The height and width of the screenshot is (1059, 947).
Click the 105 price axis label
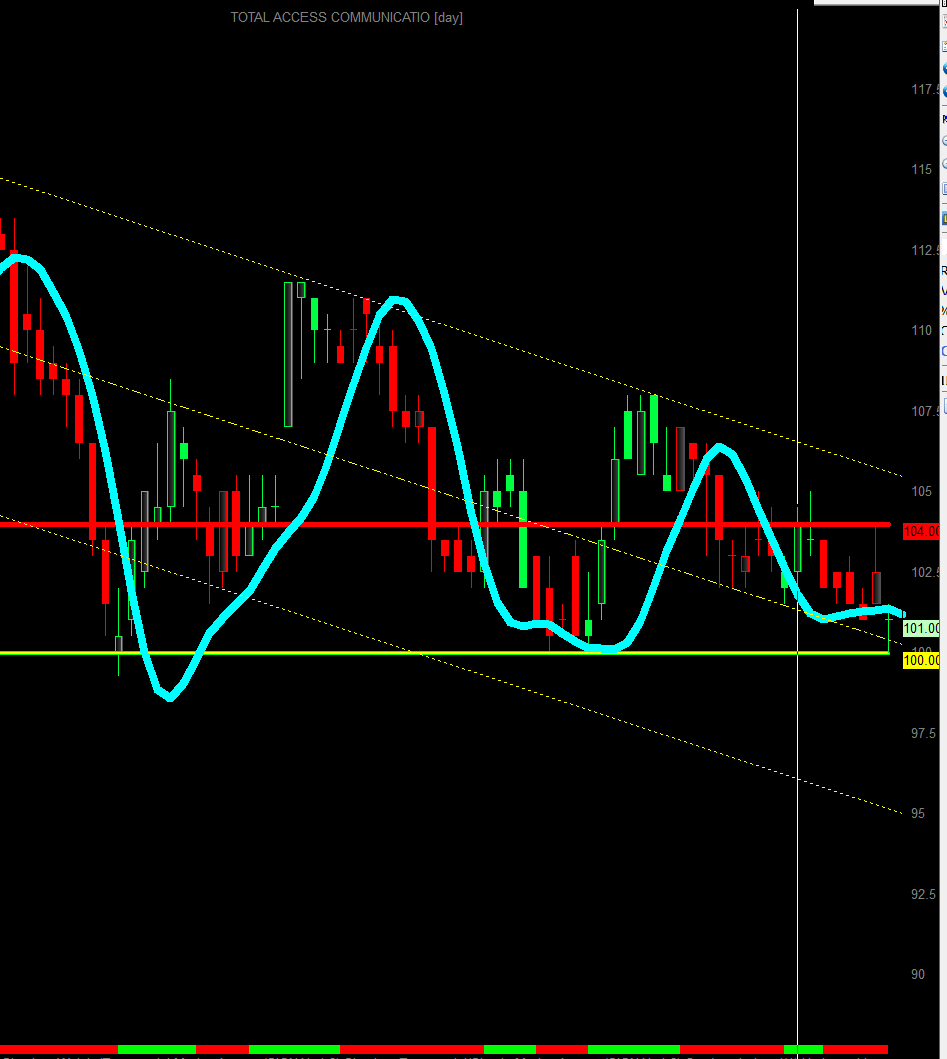click(921, 491)
